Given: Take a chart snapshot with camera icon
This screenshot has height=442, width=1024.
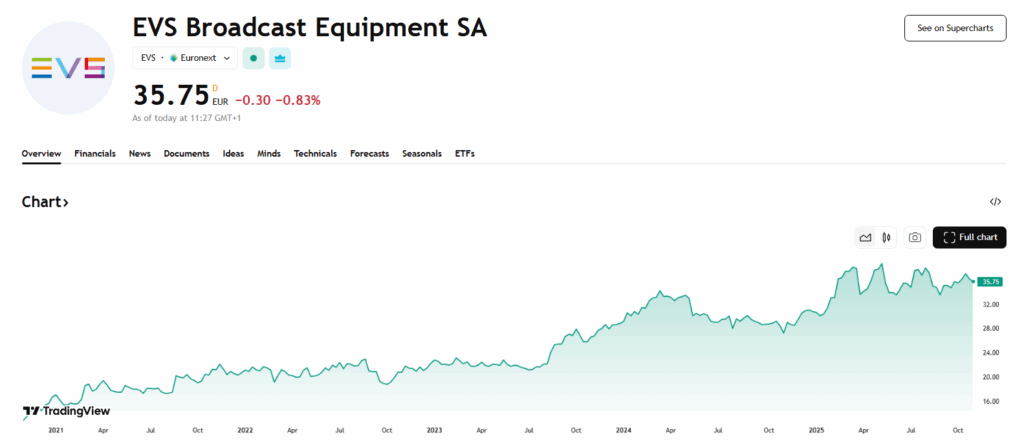Looking at the screenshot, I should point(914,238).
